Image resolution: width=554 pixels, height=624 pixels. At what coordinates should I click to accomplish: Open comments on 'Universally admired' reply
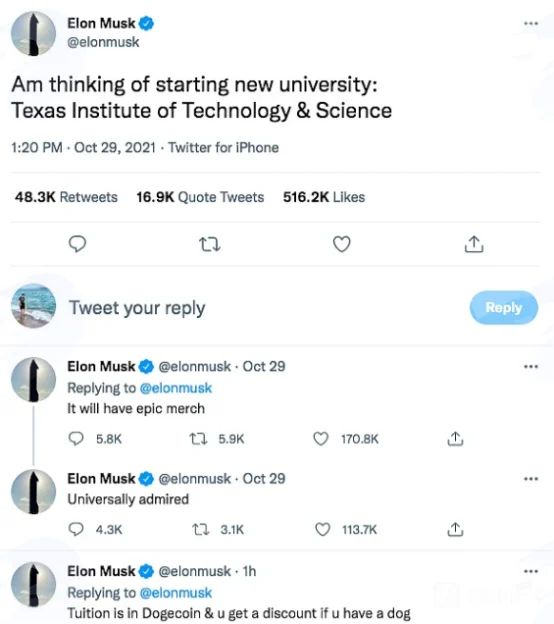[76, 529]
